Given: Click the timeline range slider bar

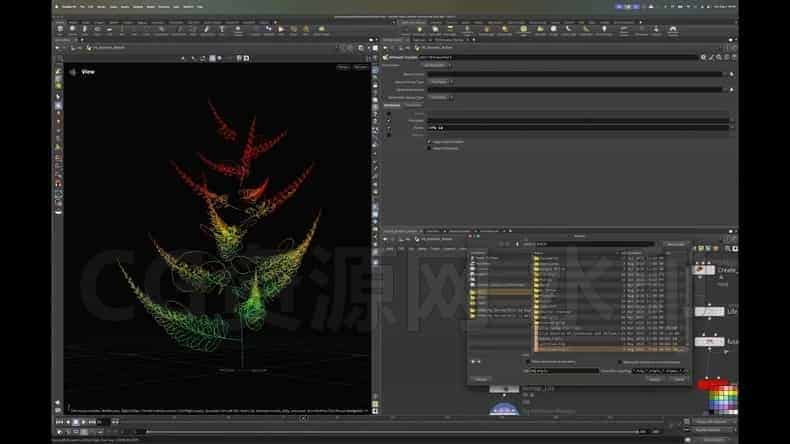Looking at the screenshot, I should [391, 432].
